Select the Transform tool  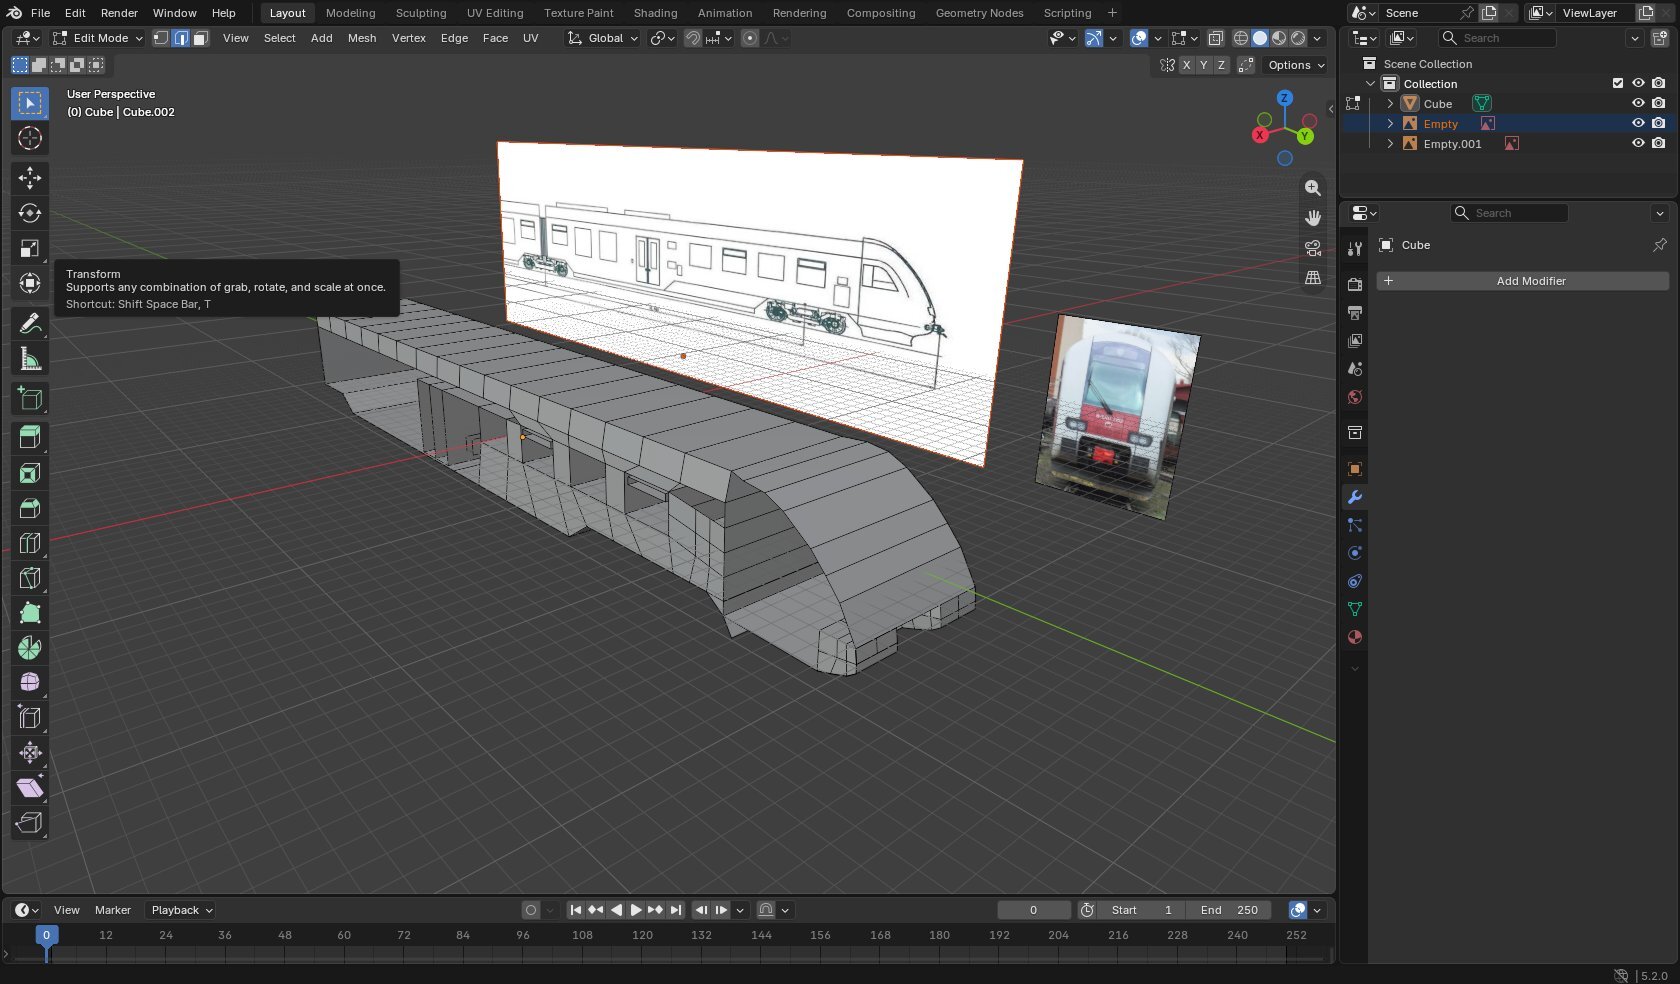(30, 283)
